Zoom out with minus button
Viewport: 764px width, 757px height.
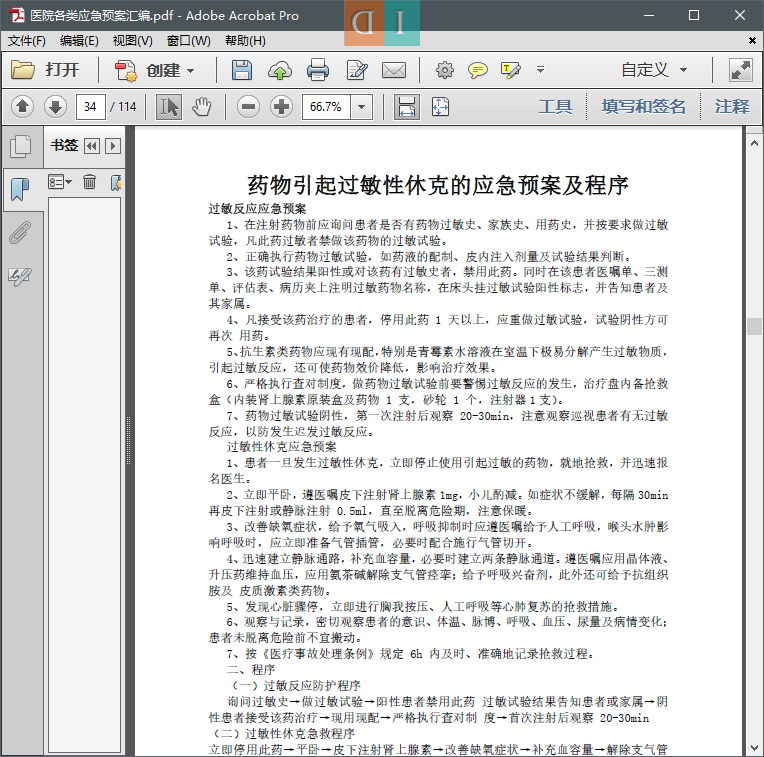(x=248, y=107)
